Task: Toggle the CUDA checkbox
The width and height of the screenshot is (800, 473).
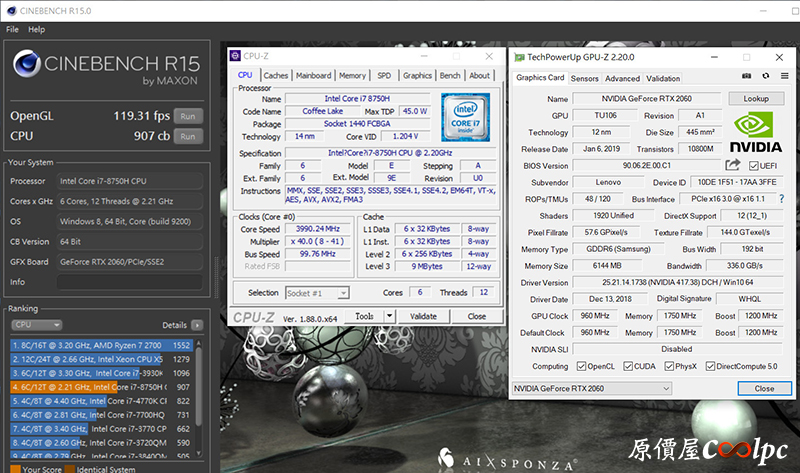Action: 628,366
